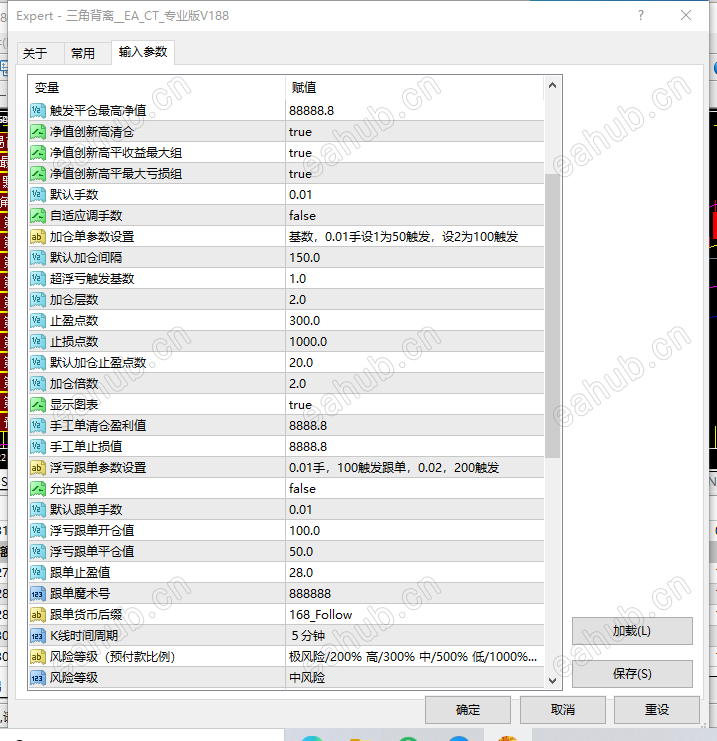The height and width of the screenshot is (741, 717).
Task: Click the icon beside 净值创新高平收益最大组
Action: 38,153
